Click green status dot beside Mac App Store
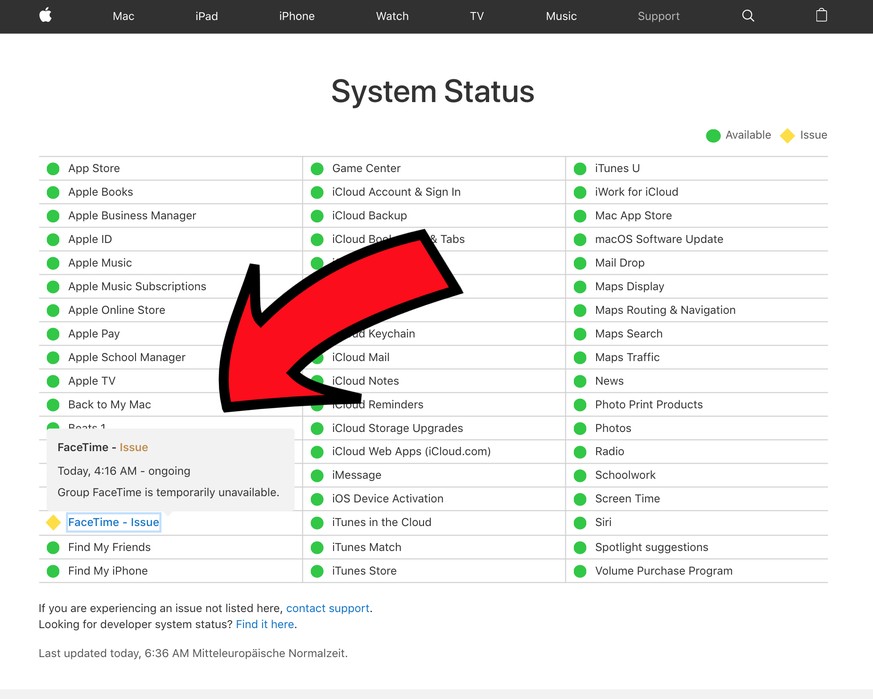This screenshot has width=873, height=699. pyautogui.click(x=580, y=216)
